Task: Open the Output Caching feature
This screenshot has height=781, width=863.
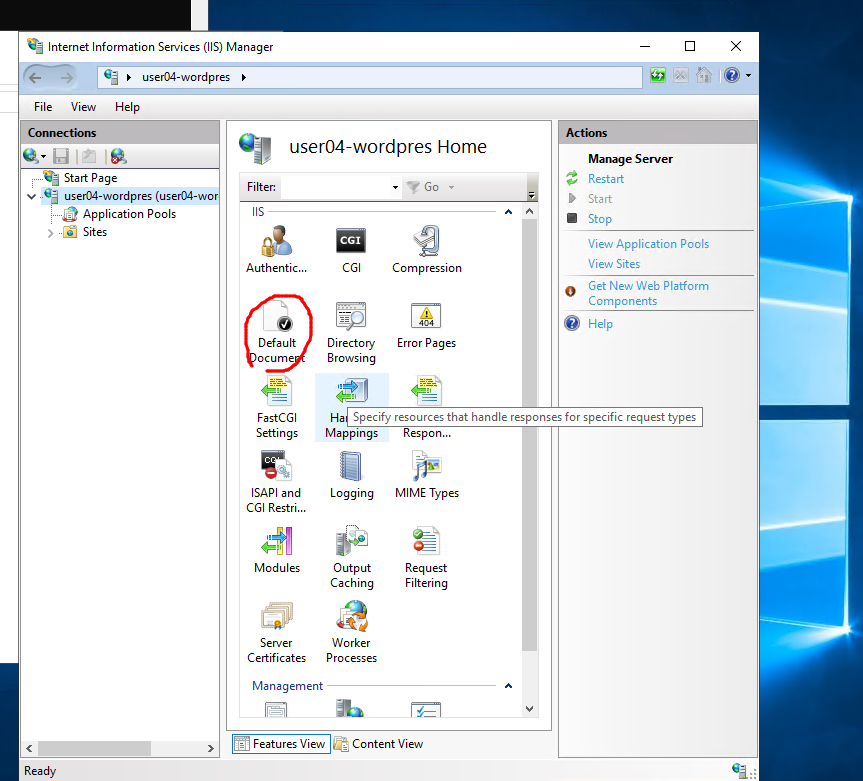Action: [352, 557]
